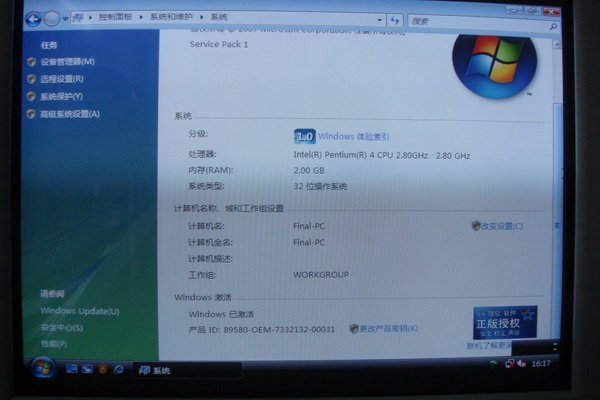Expand the arrow before 控制面板 breadcrumb
This screenshot has height=400, width=600.
pos(90,17)
